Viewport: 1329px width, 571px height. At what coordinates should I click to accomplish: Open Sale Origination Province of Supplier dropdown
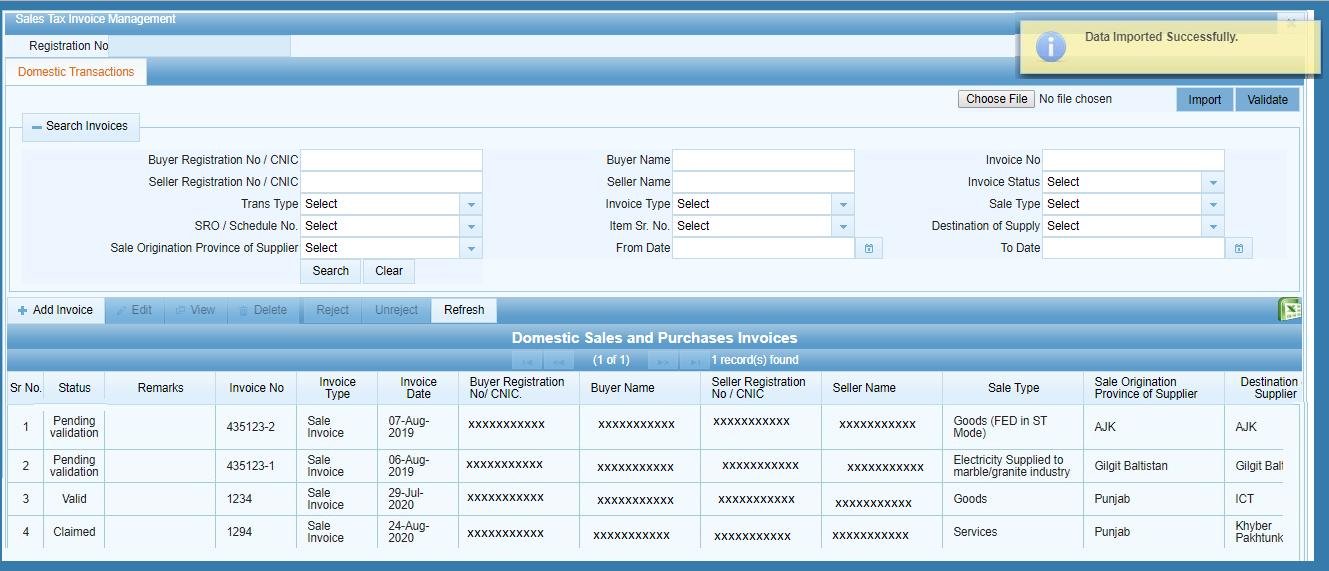click(471, 248)
